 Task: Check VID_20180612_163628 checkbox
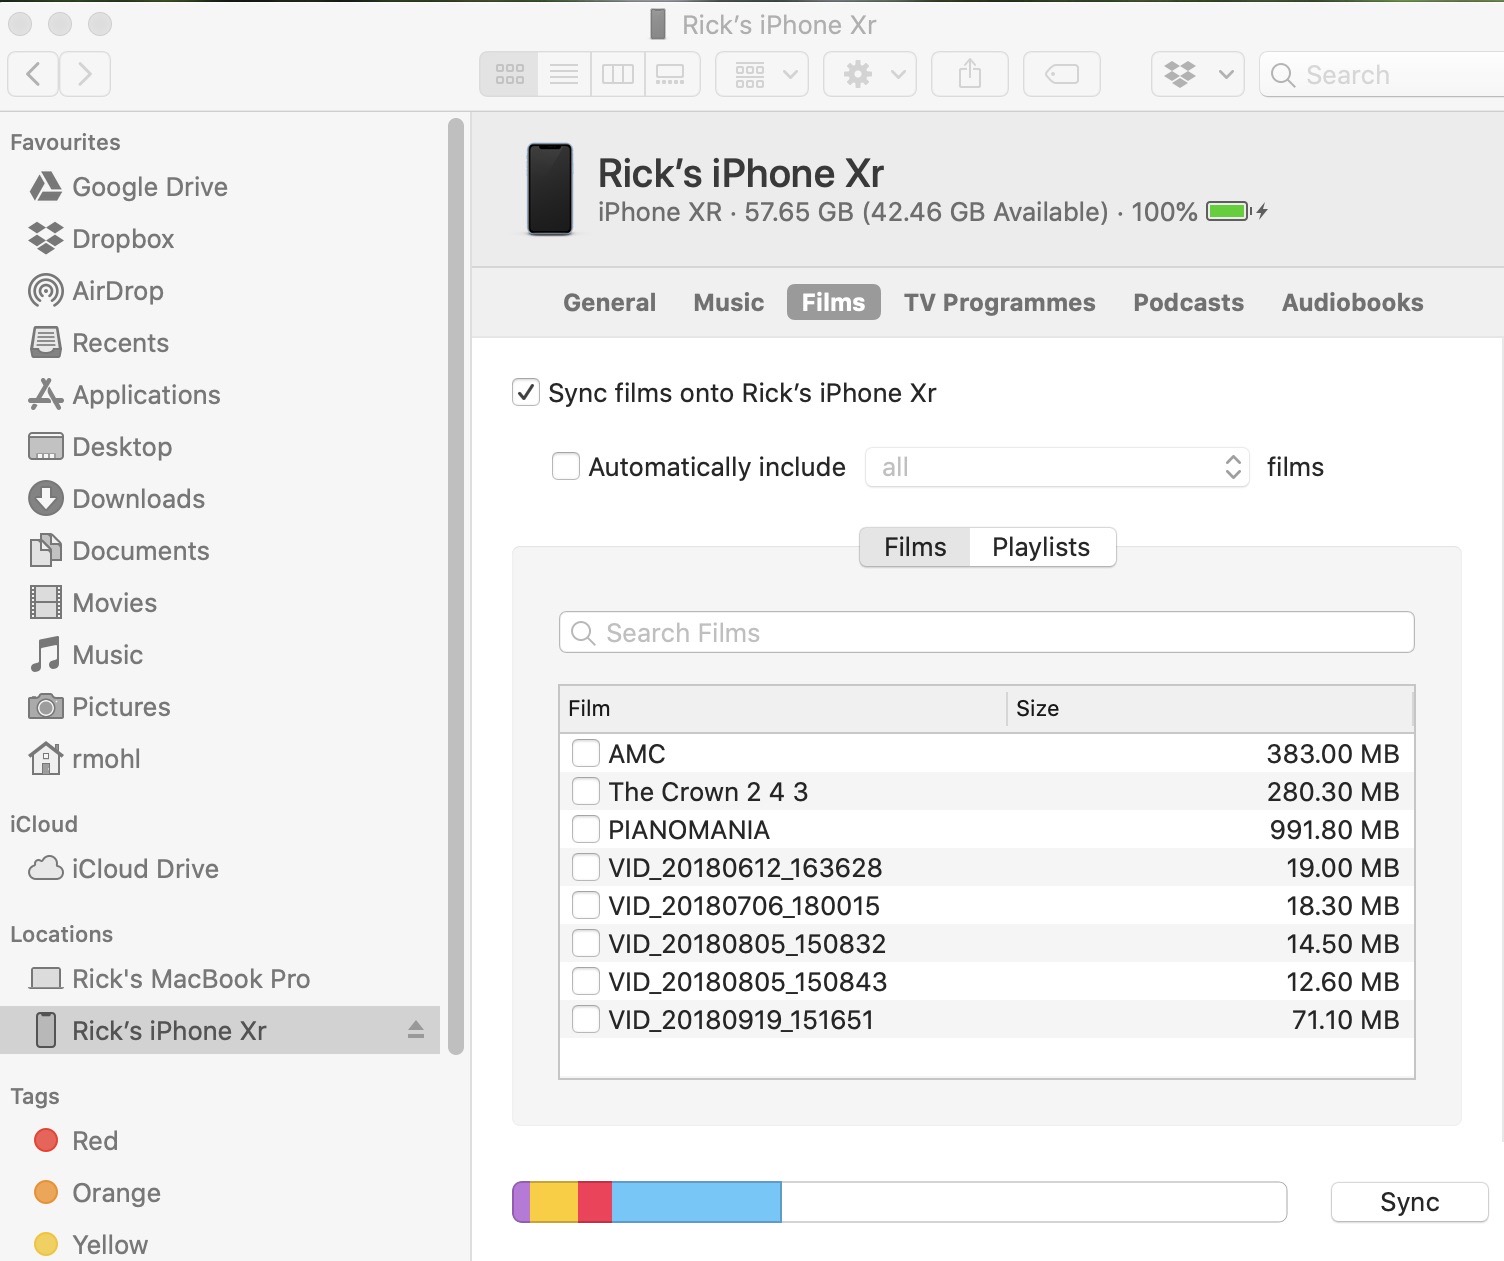[586, 867]
